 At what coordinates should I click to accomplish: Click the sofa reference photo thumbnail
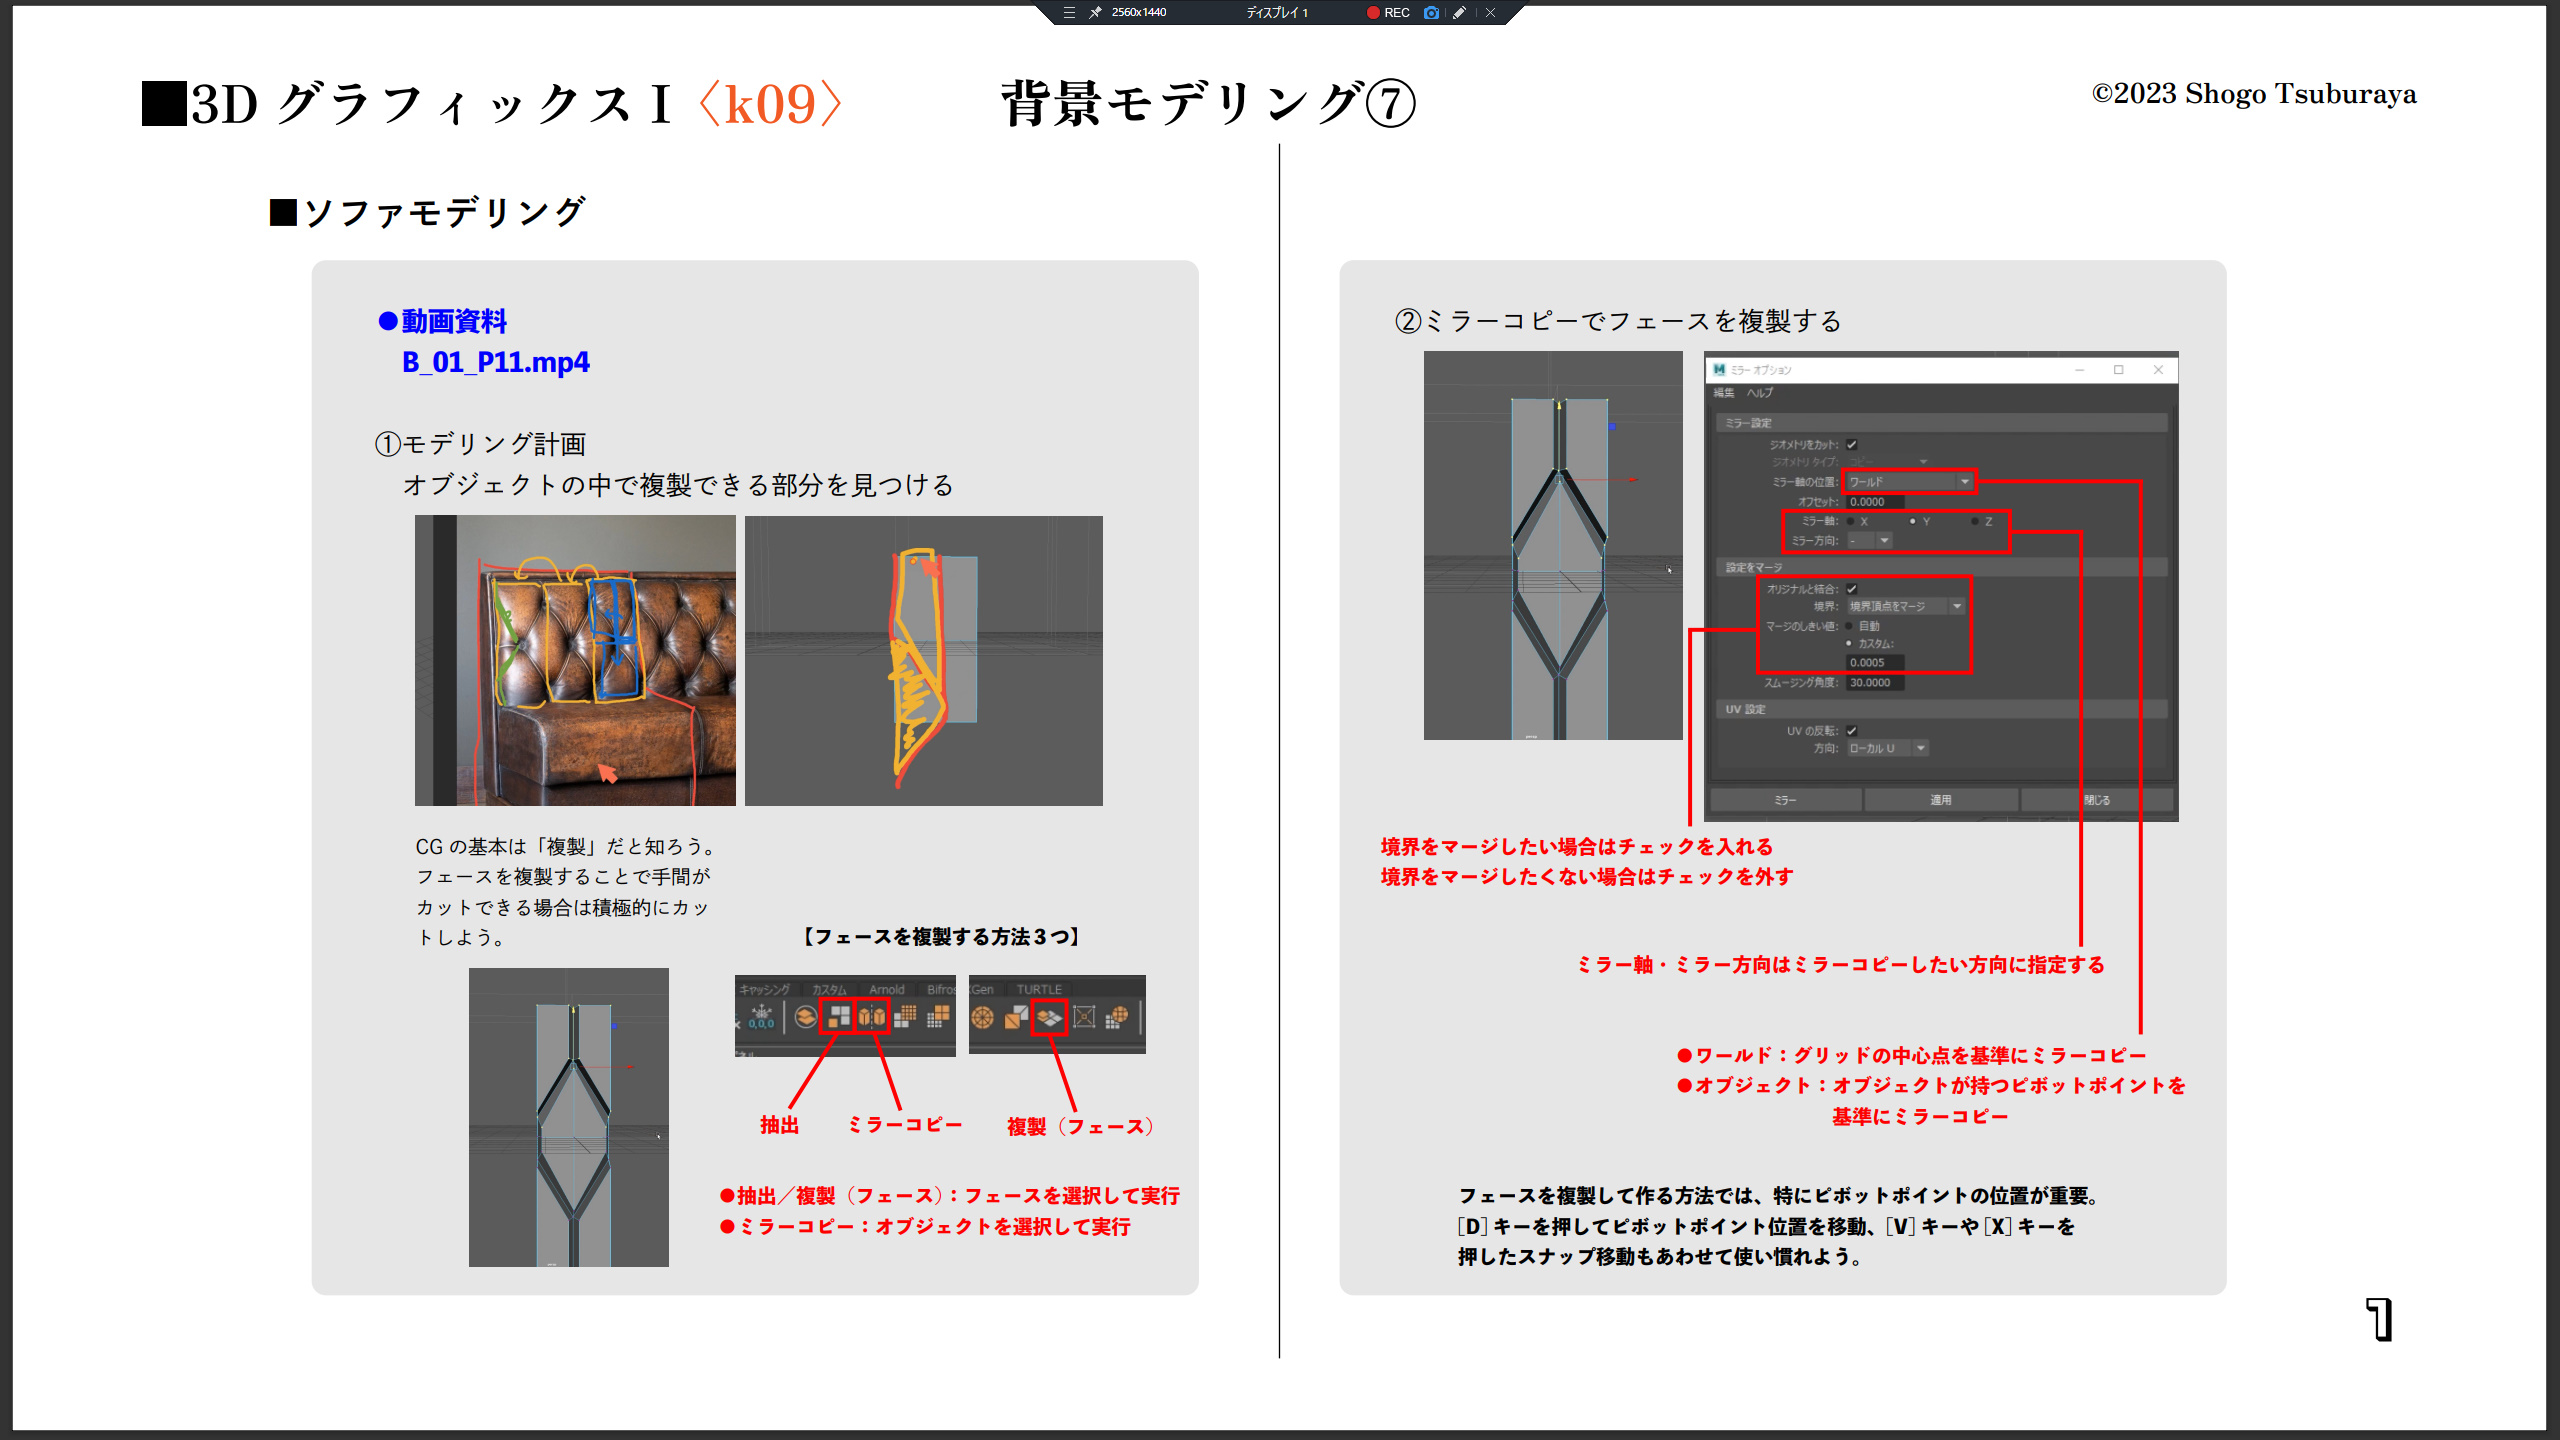click(575, 660)
